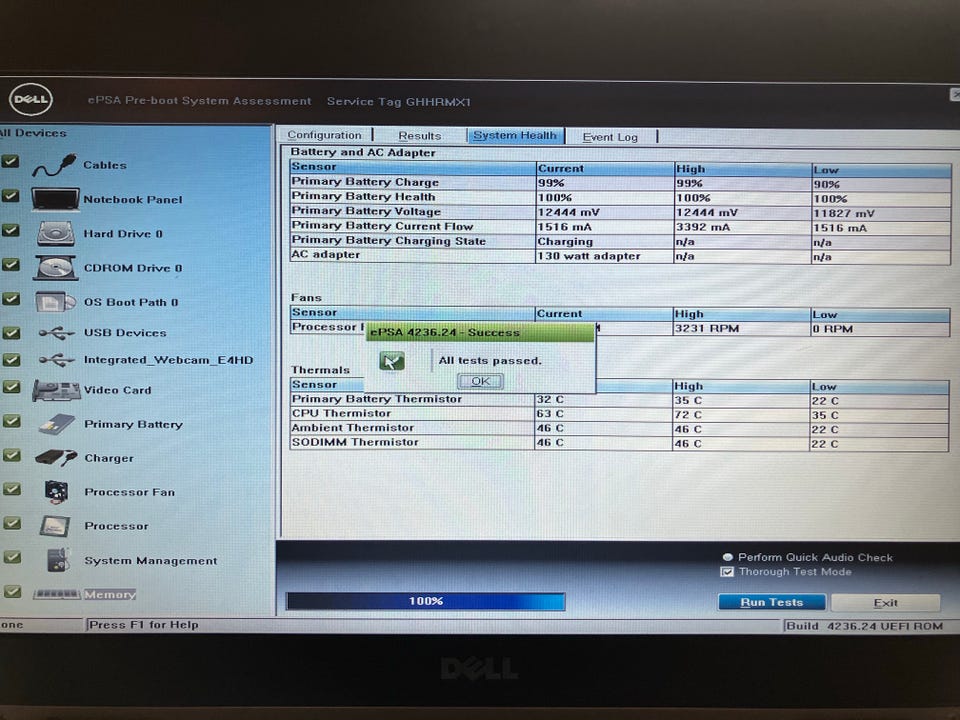The height and width of the screenshot is (720, 960).
Task: Select the CDROM Drive 0 icon
Action: (56, 268)
